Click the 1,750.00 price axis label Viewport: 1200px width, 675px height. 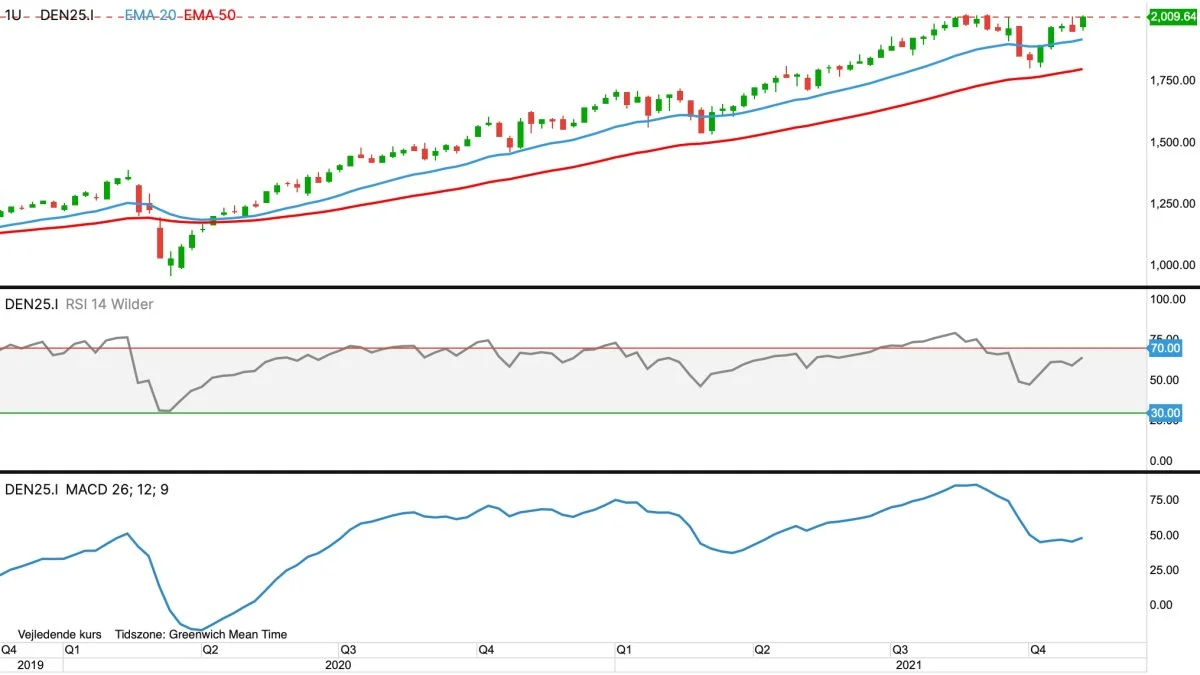click(x=1174, y=80)
